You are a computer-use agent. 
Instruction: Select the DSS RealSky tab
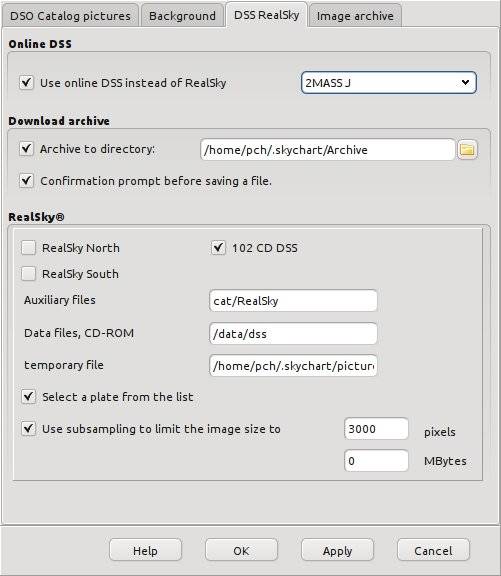pos(266,15)
